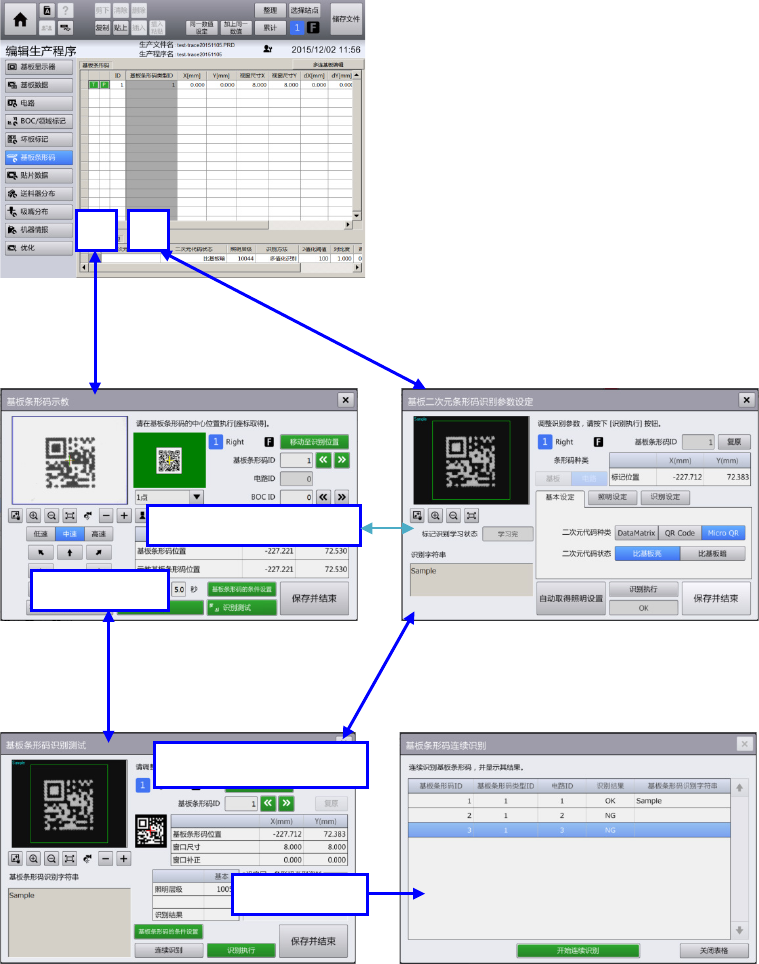Fit the teaching dialog image to view
759x964 pixels.
69,516
